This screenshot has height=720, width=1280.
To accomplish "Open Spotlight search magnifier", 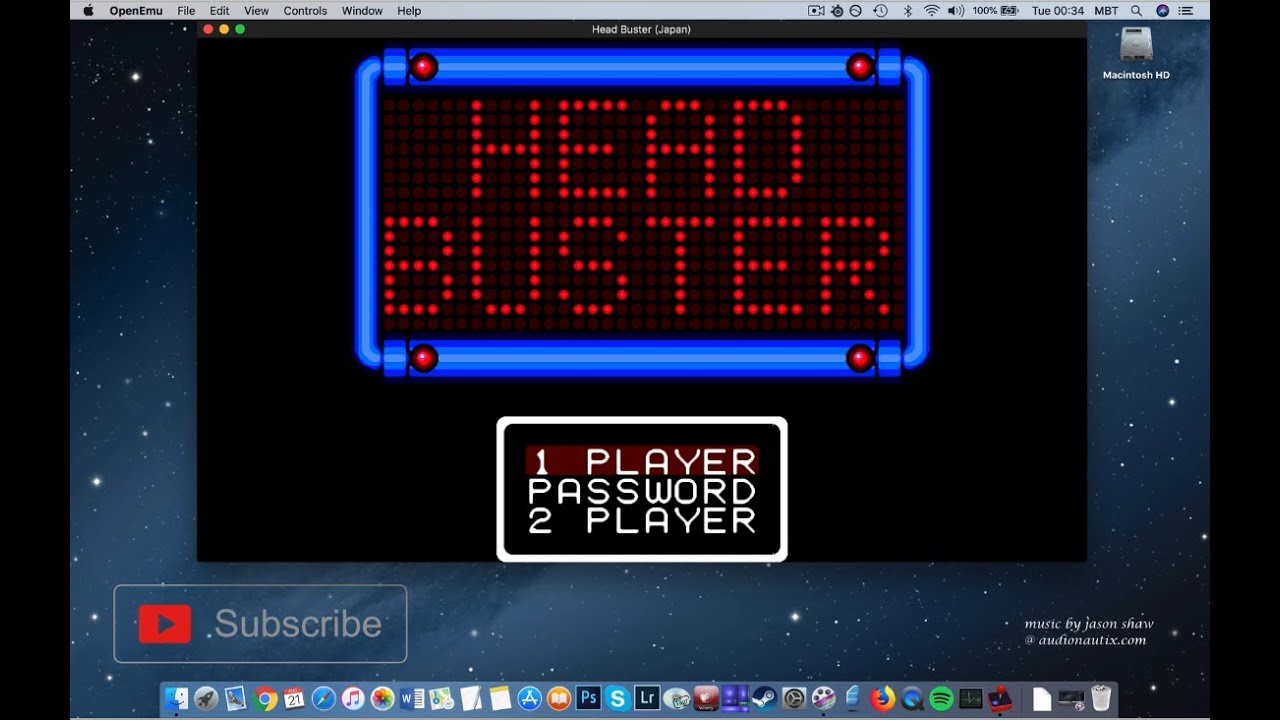I will (1137, 11).
